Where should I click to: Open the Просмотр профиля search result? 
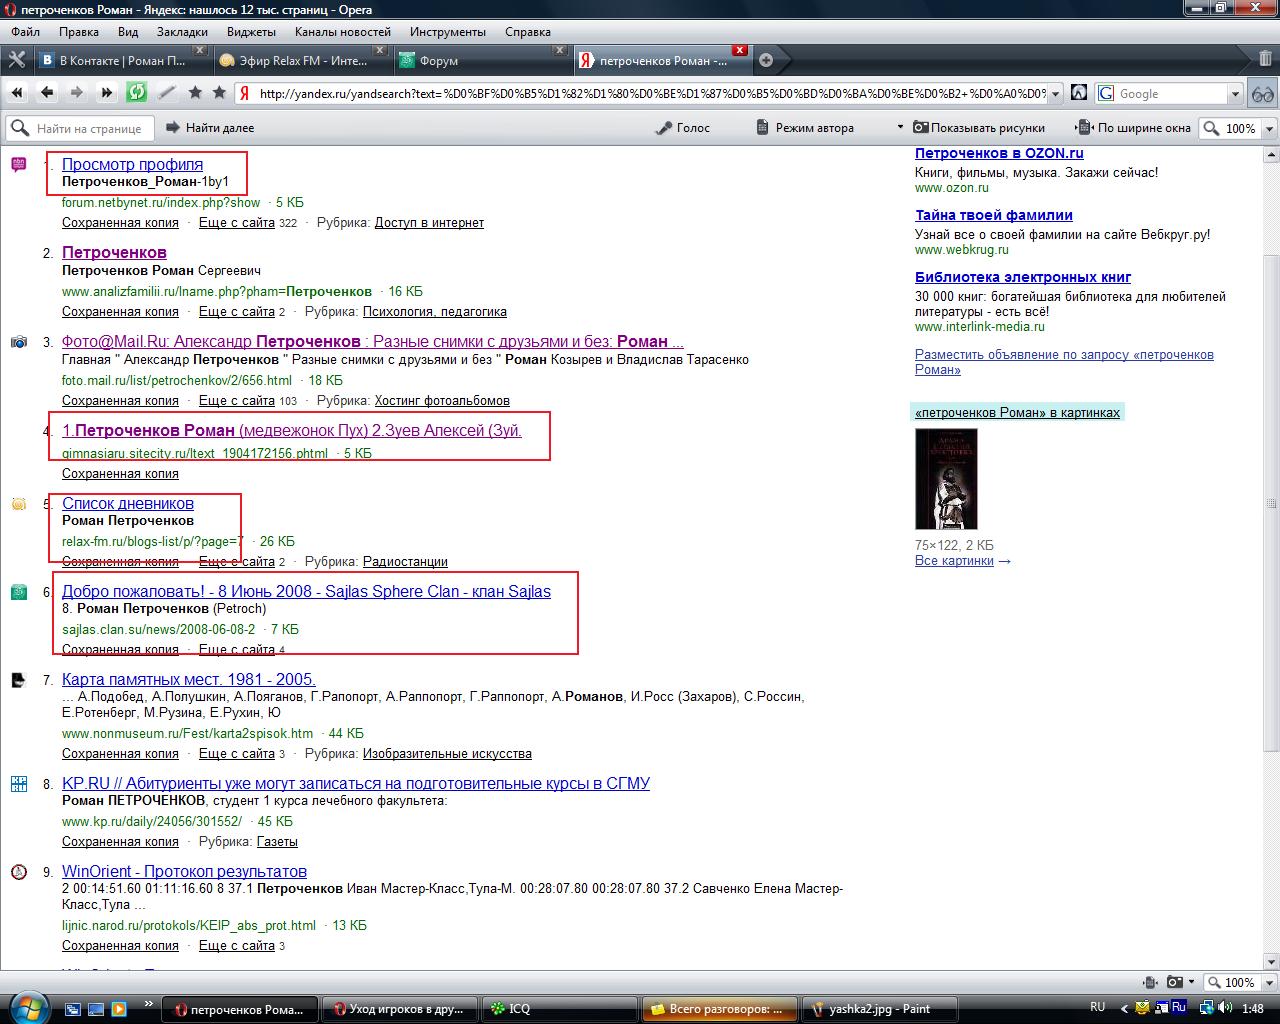click(132, 164)
